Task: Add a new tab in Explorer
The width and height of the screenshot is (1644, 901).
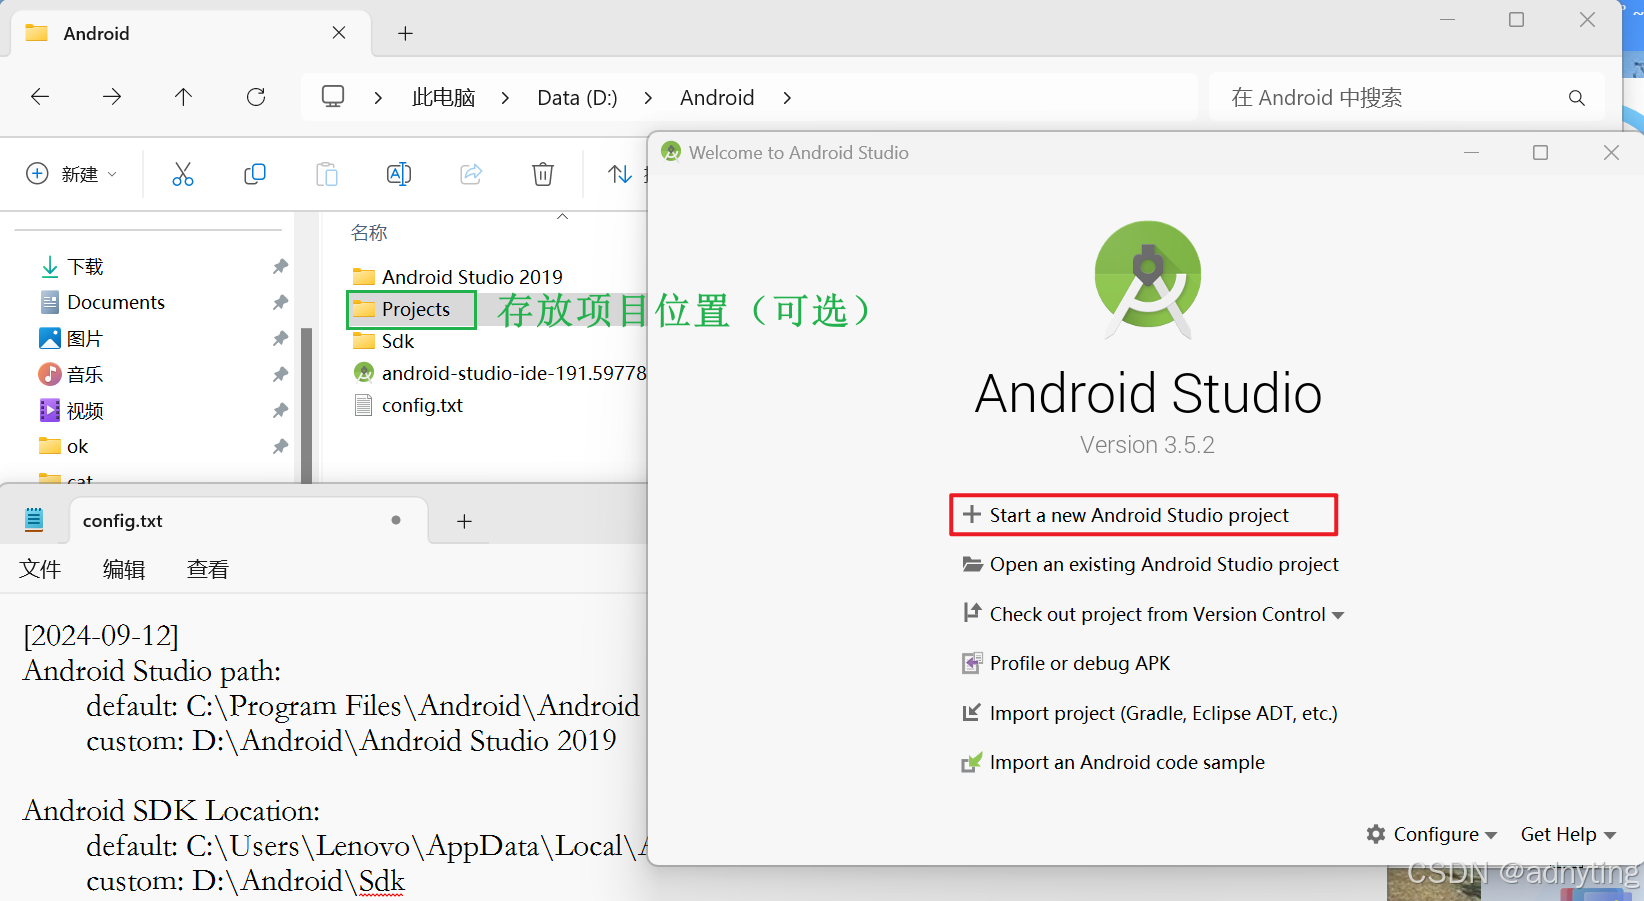Action: point(405,33)
